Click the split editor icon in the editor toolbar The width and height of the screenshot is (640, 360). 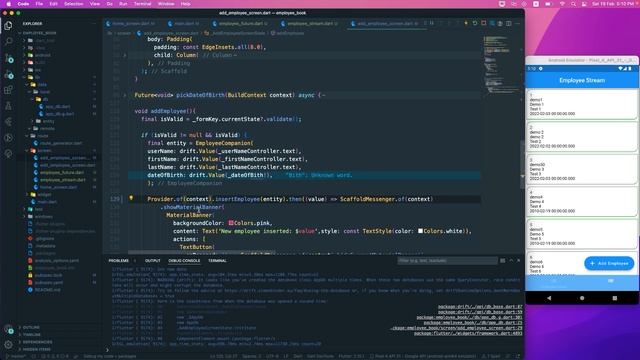[509, 24]
